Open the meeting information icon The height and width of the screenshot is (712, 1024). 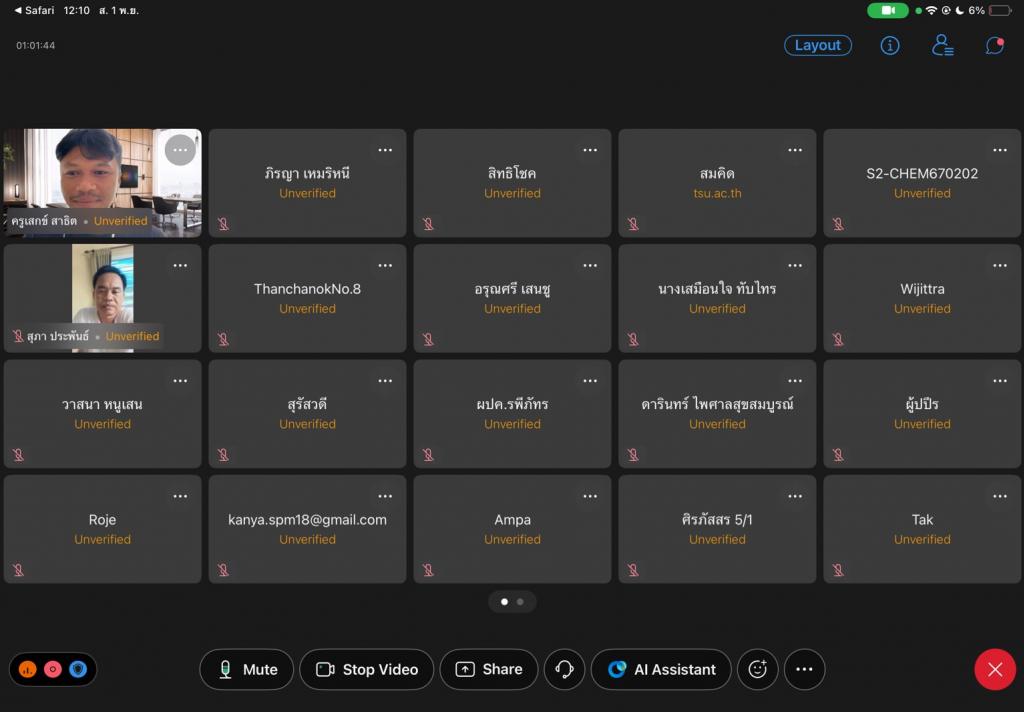[x=889, y=45]
